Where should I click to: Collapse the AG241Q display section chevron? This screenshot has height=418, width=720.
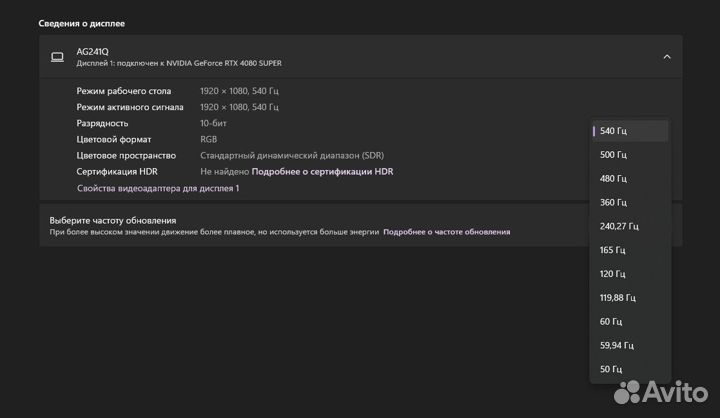[x=667, y=57]
